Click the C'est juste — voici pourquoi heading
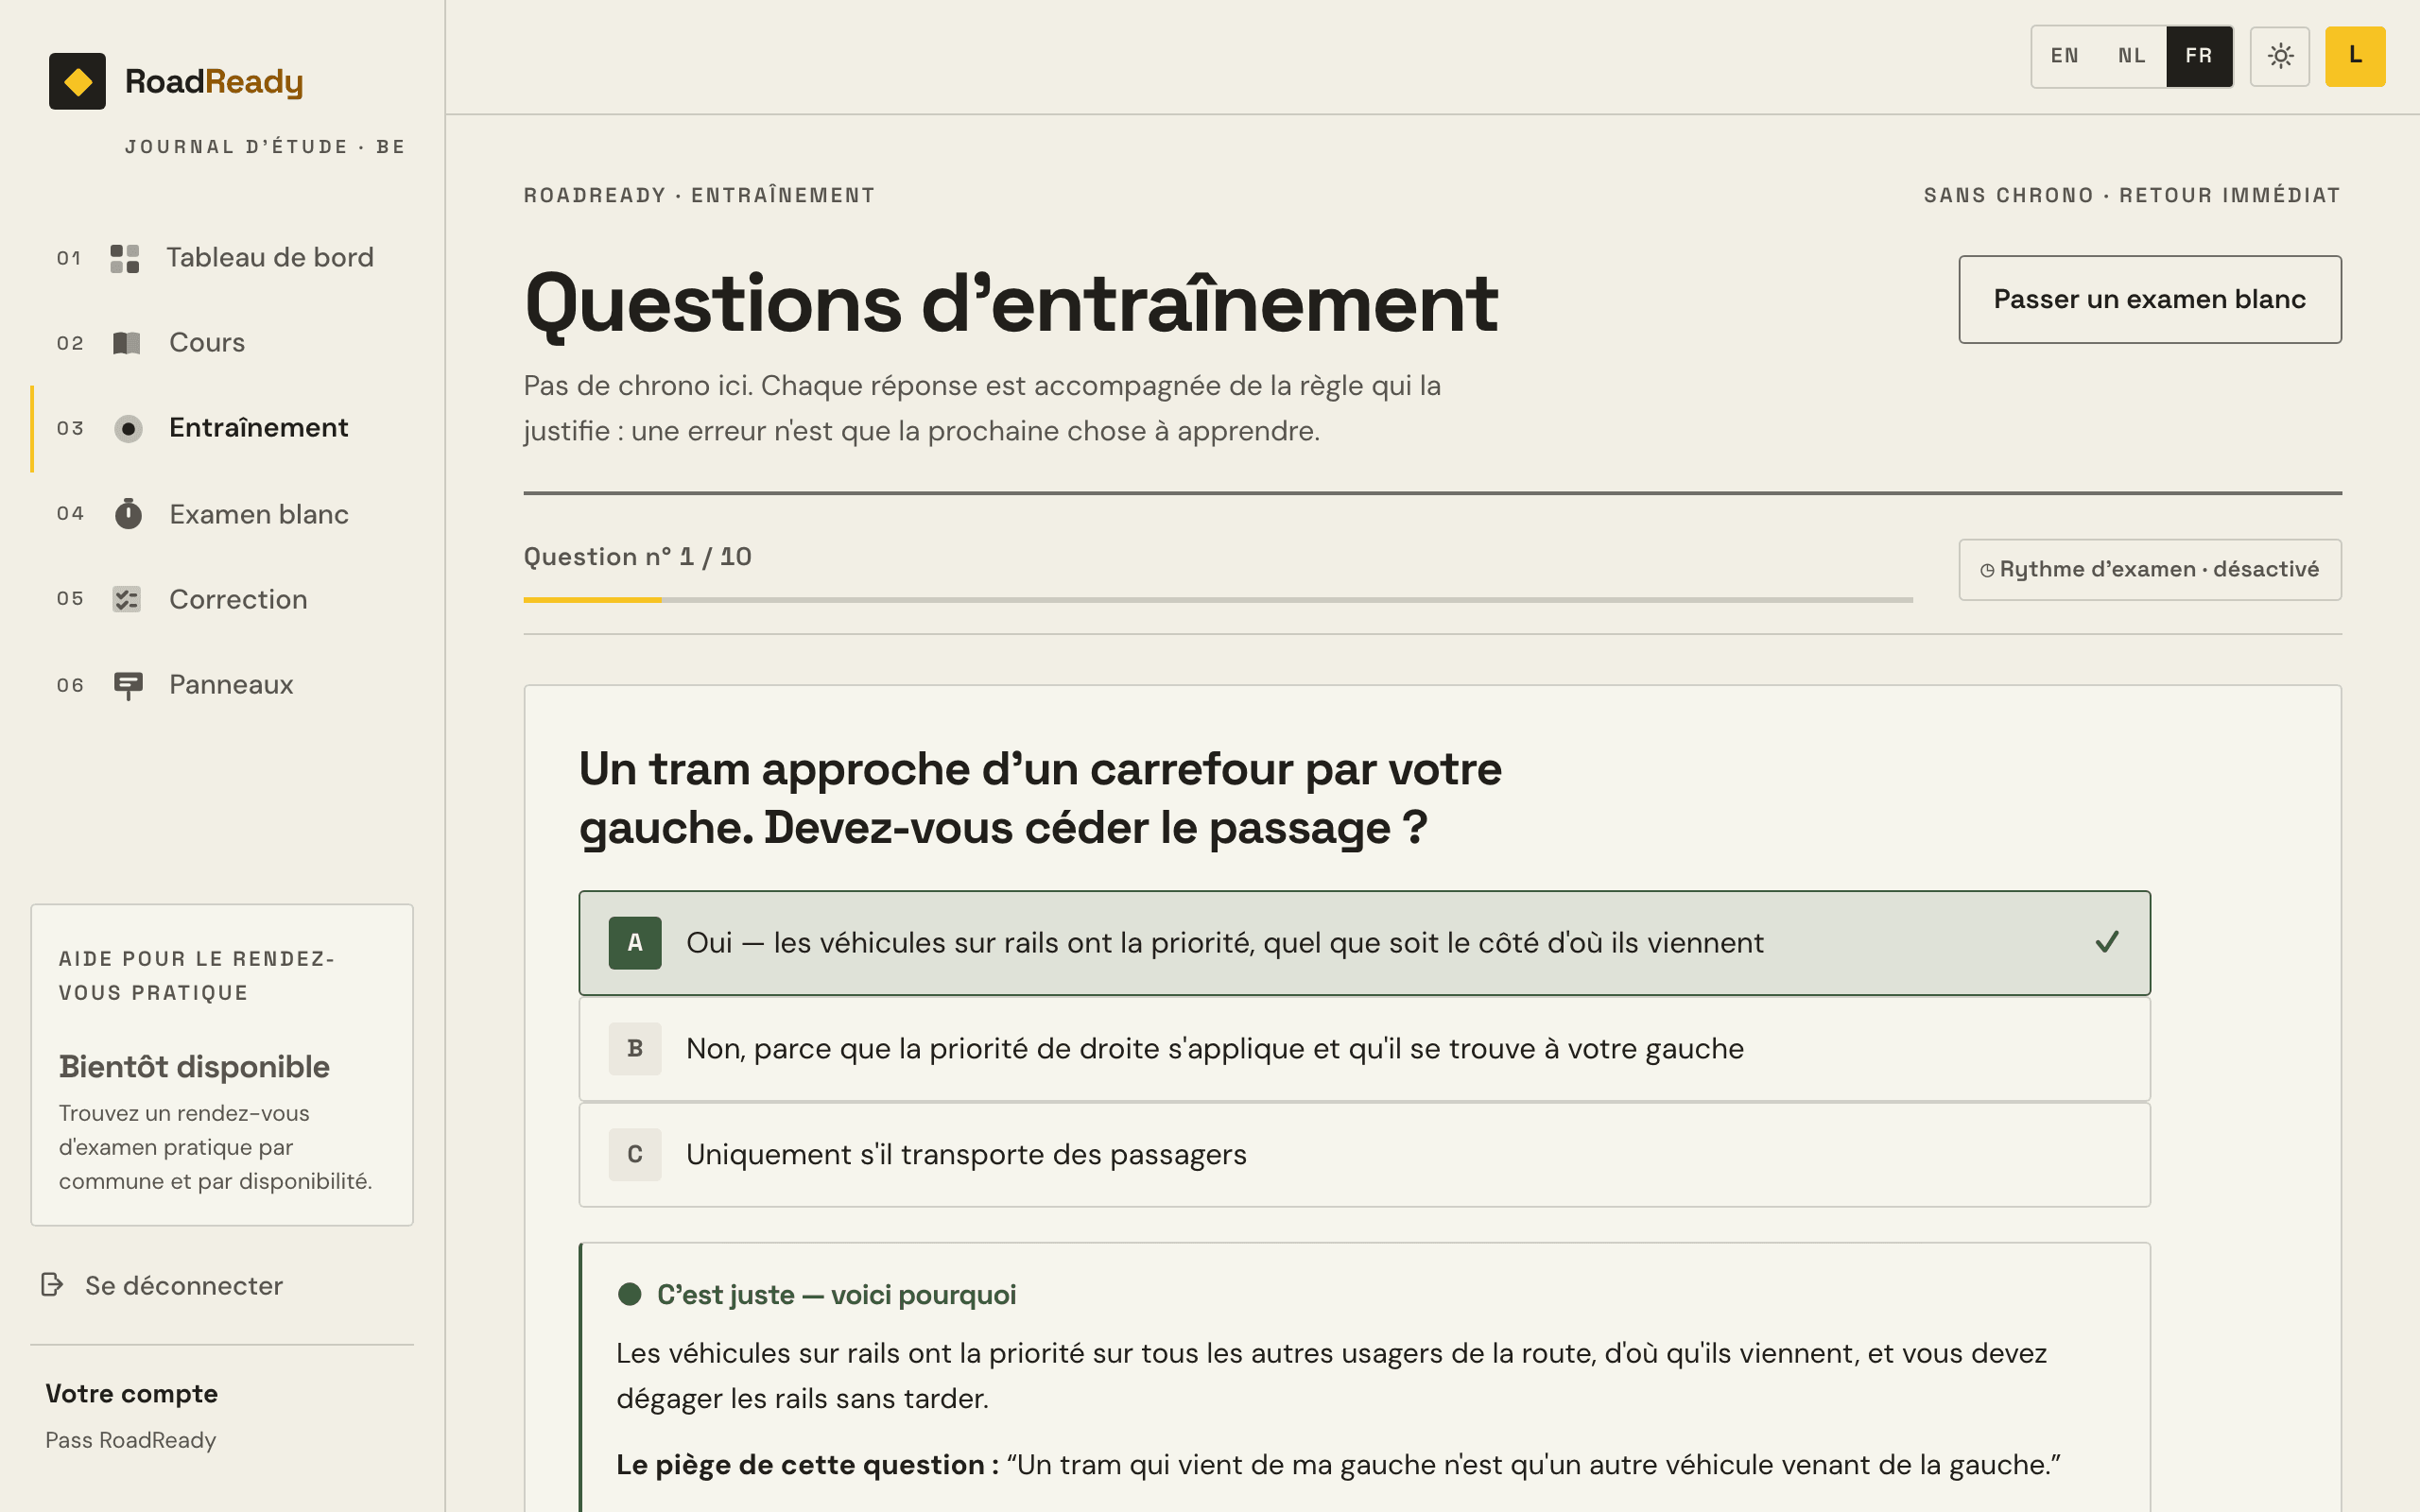 pos(836,1295)
